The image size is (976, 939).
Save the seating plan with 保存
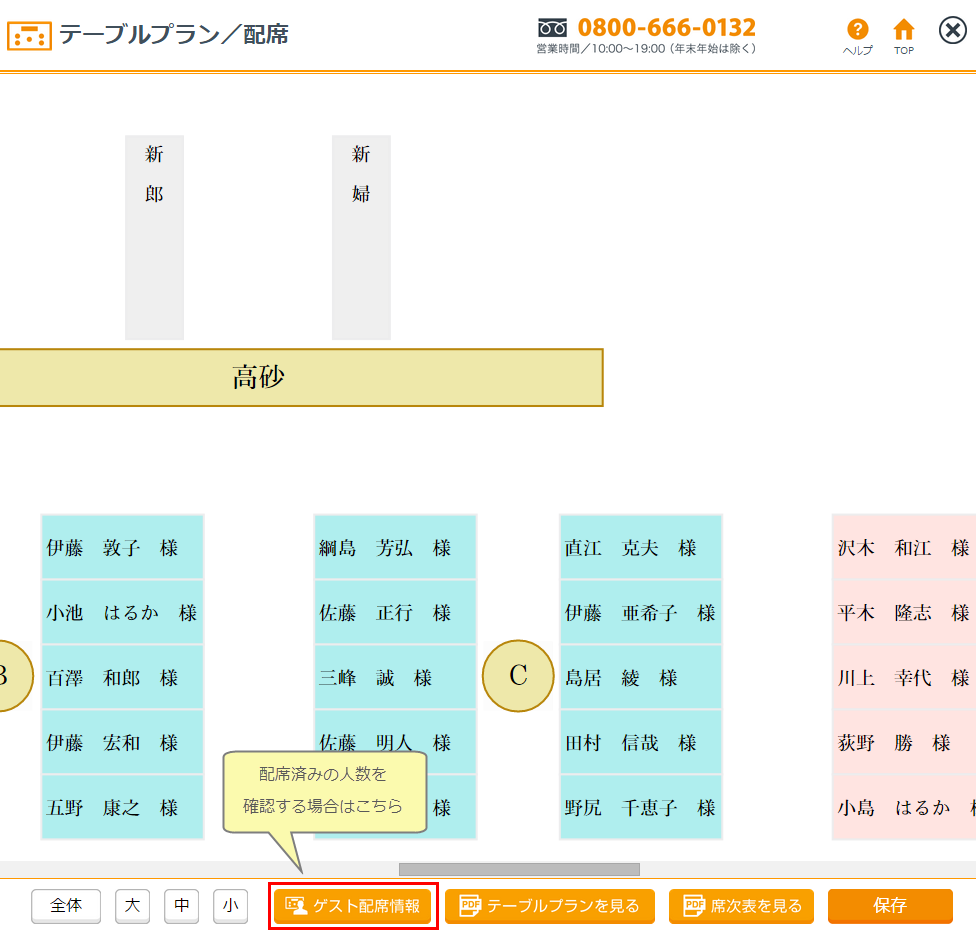coord(889,906)
